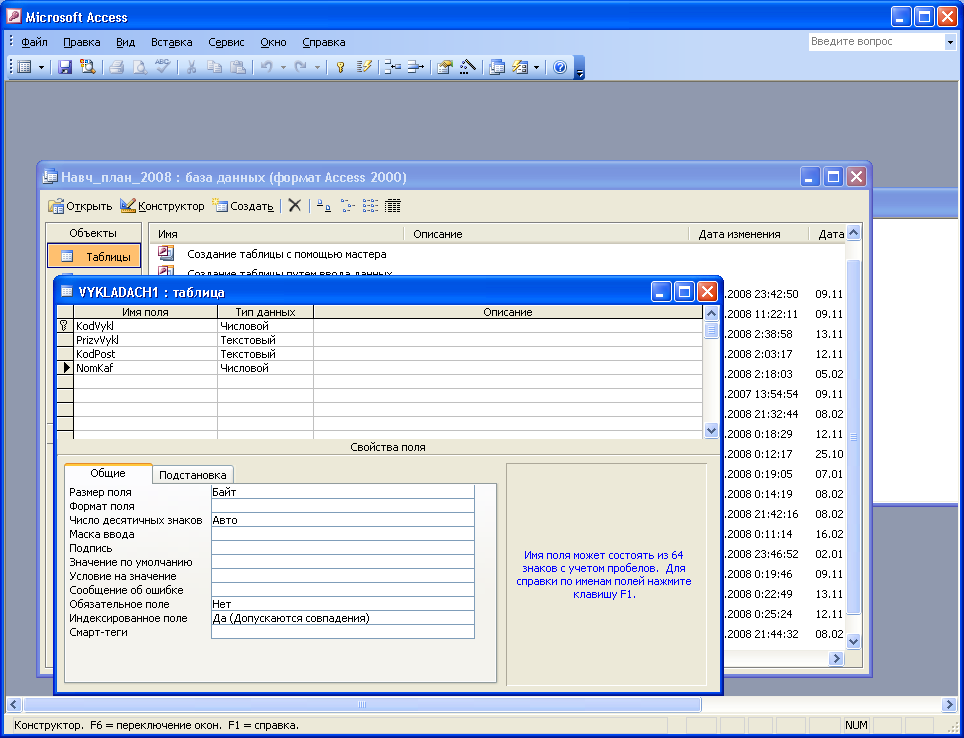The width and height of the screenshot is (964, 738).
Task: Select the KodPost field name cell
Action: tap(145, 354)
